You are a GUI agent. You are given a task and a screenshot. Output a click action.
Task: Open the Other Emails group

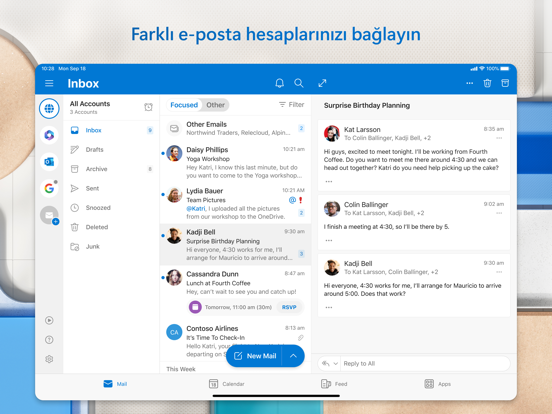(x=235, y=128)
